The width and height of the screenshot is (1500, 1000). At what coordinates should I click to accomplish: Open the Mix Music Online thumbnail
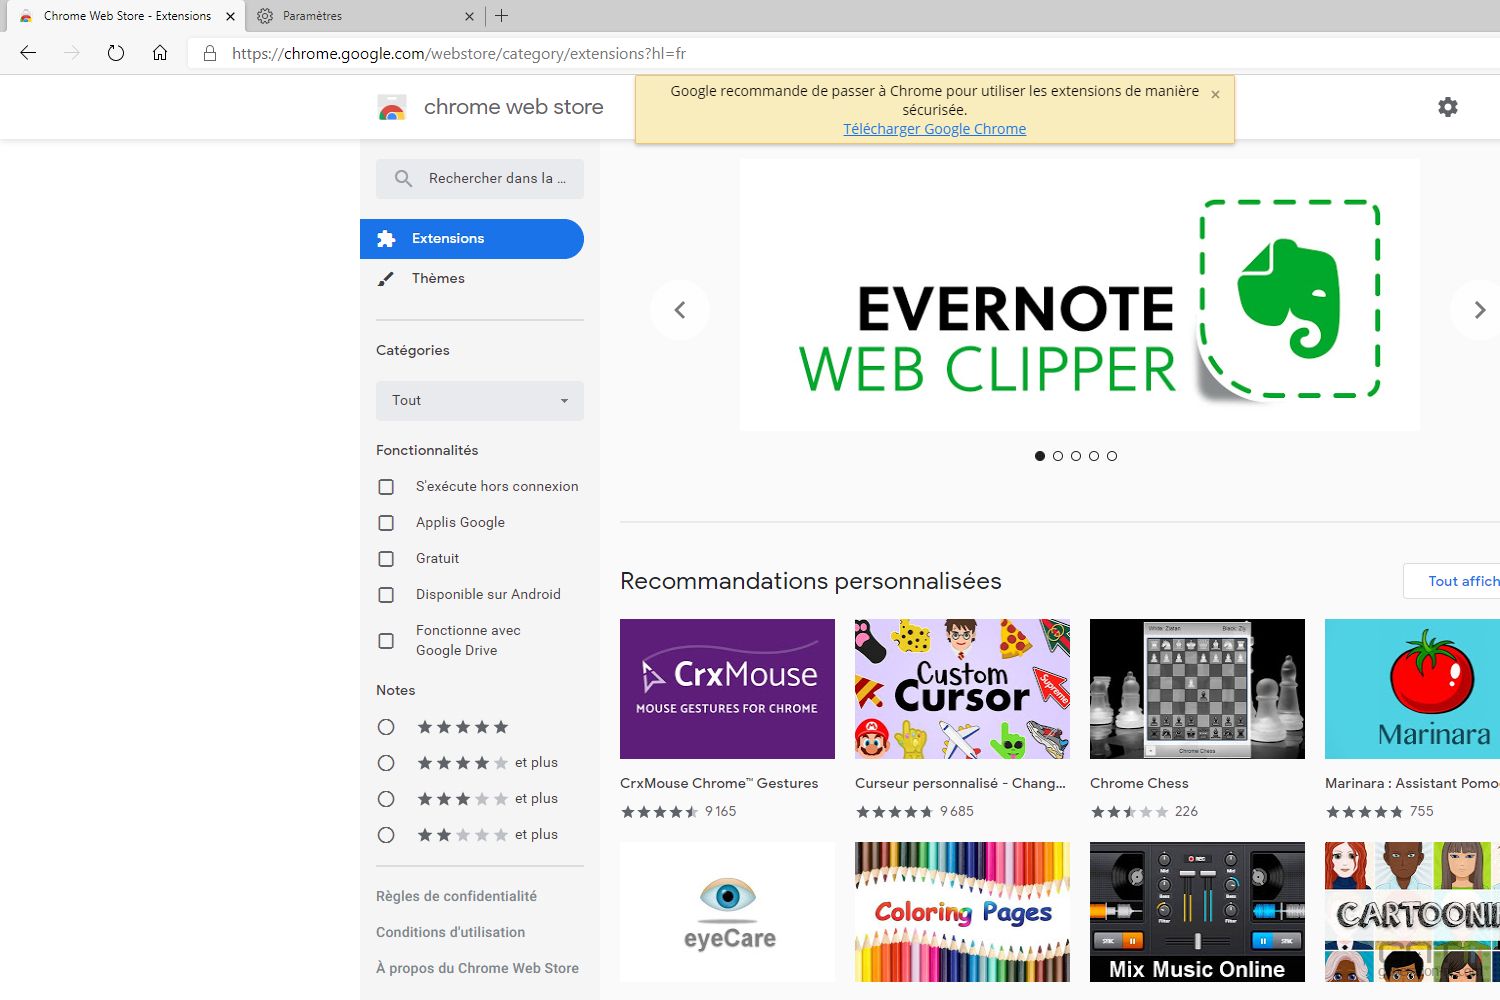[x=1197, y=912]
